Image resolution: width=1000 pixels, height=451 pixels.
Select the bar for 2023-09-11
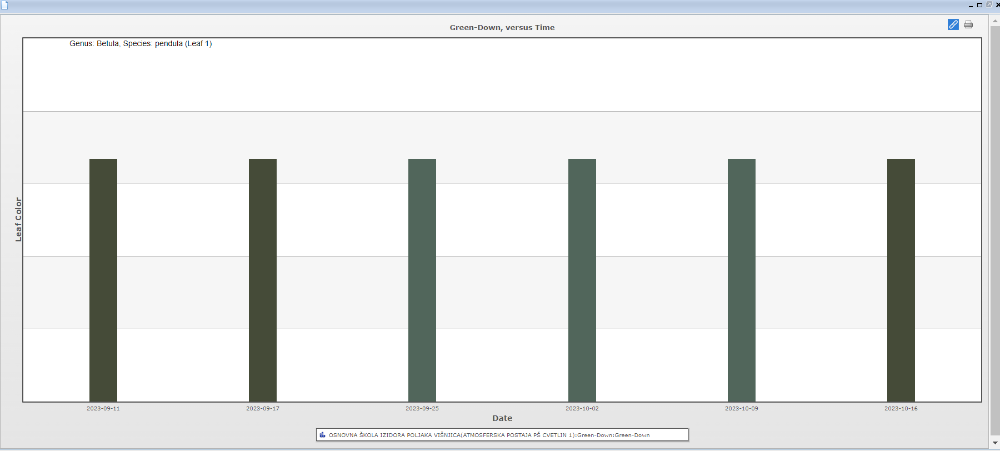(x=103, y=280)
